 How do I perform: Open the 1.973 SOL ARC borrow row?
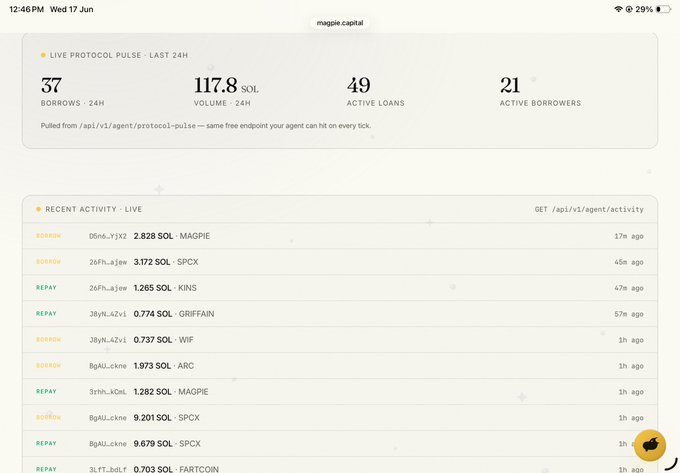340,366
